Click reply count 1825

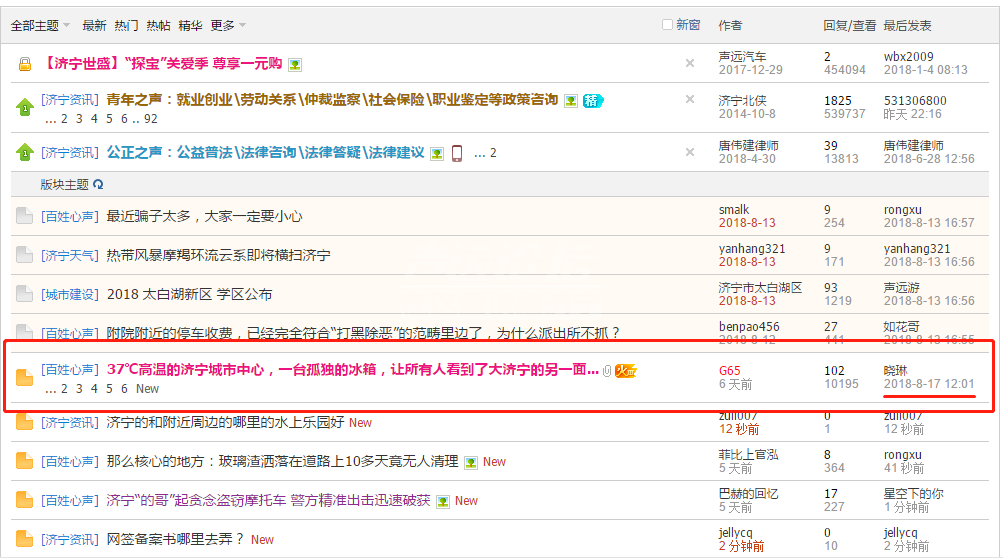click(837, 100)
